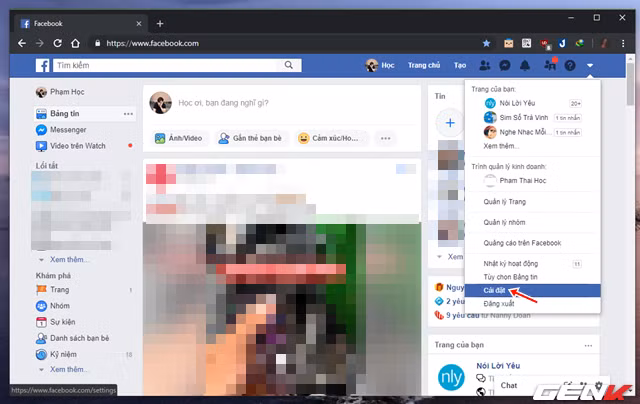The height and width of the screenshot is (404, 640).
Task: Open Bảng tin options ellipsis
Action: pyautogui.click(x=128, y=114)
